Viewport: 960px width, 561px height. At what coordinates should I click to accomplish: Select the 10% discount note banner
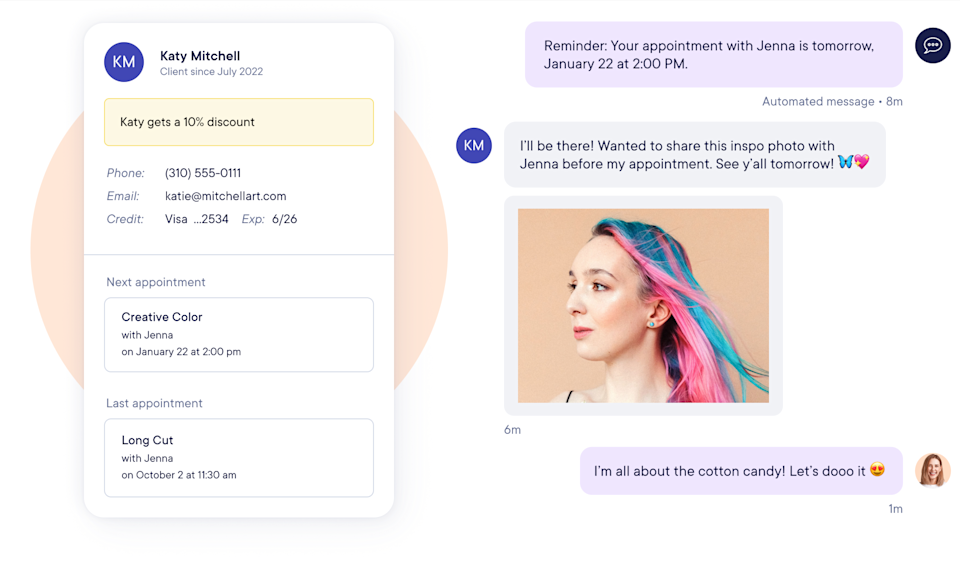point(239,122)
